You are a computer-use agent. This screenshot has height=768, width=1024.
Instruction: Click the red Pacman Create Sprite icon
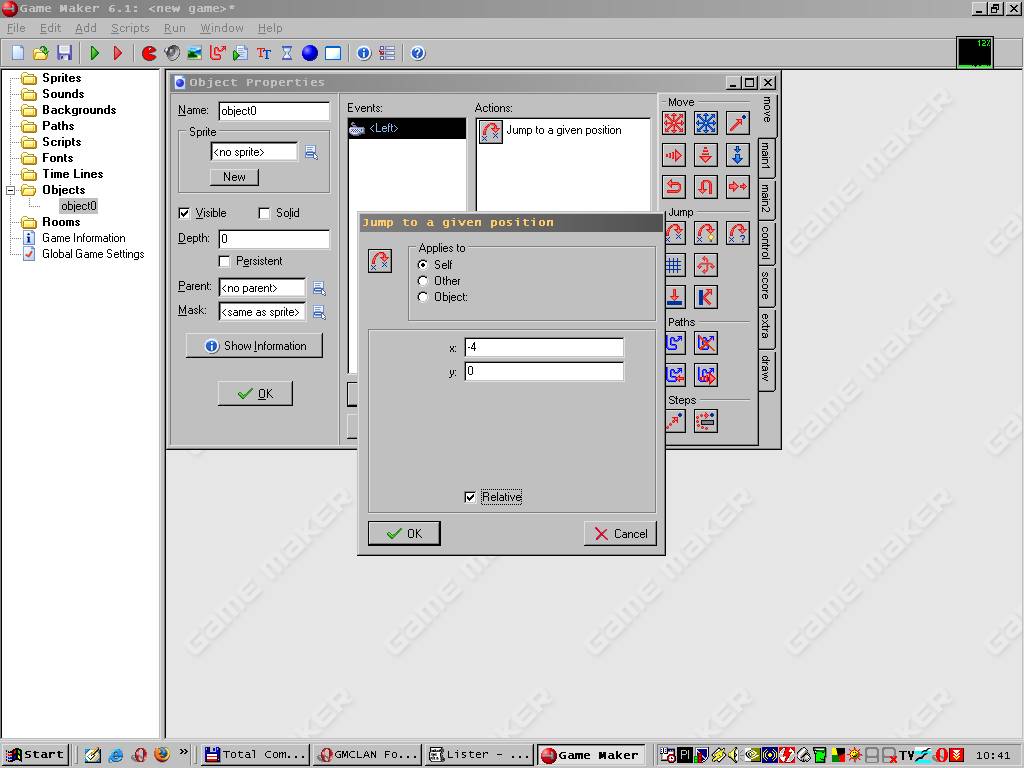point(149,53)
